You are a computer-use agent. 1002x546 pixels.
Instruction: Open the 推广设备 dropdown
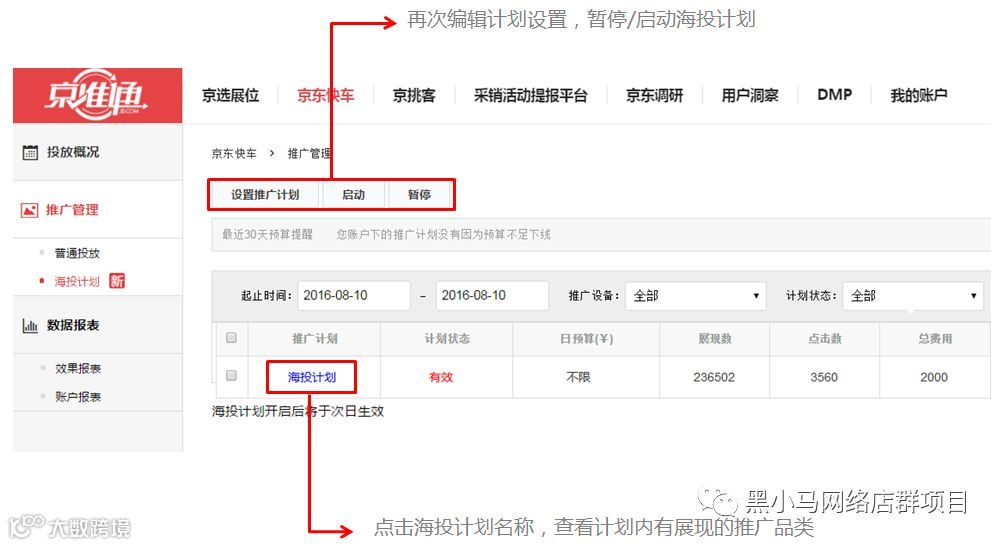pyautogui.click(x=695, y=295)
